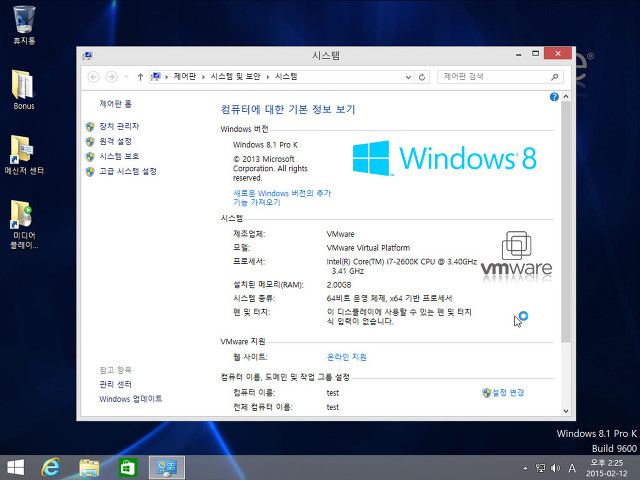Open the 메신저 센터 desktop shortcut
Viewport: 640px width, 480px height.
pos(24,154)
